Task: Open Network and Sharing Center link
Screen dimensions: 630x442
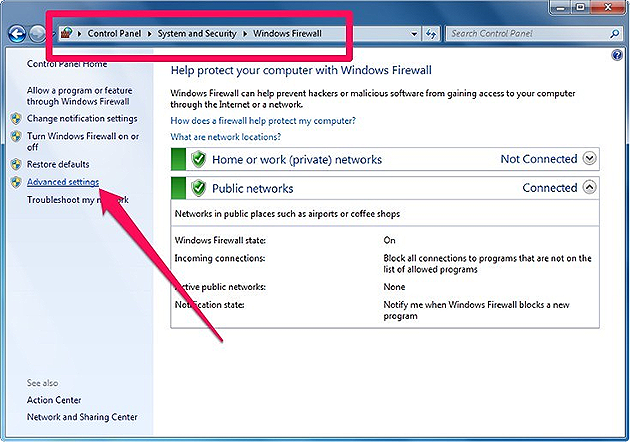Action: tap(82, 417)
